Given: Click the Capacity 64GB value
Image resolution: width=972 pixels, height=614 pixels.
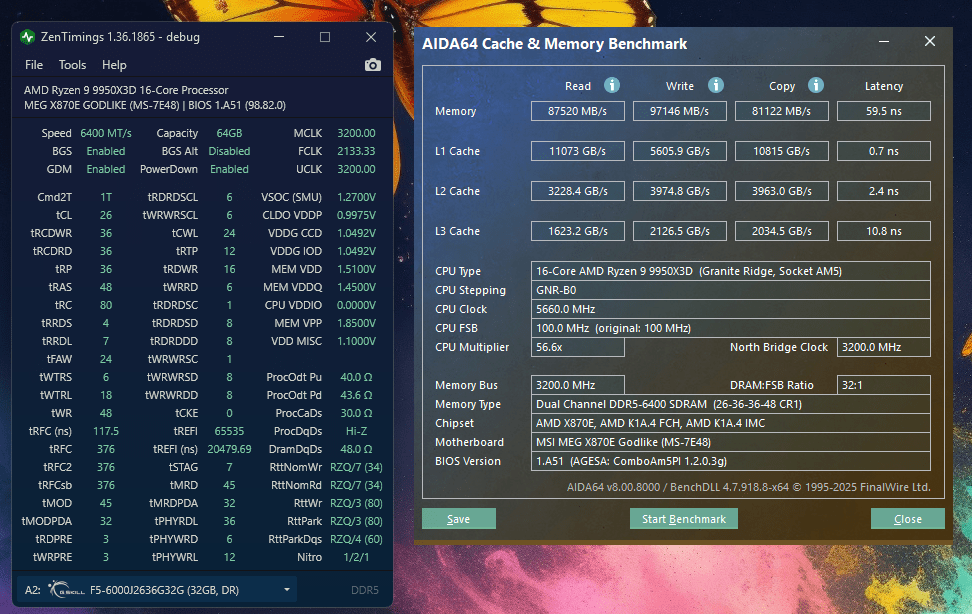Looking at the screenshot, I should click(229, 133).
